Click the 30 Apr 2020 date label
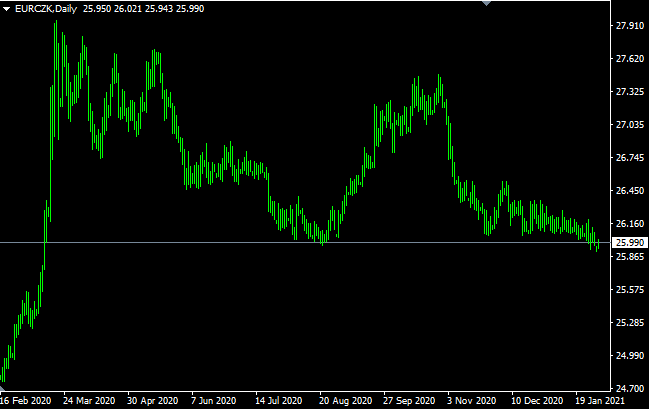Image resolution: width=649 pixels, height=409 pixels. (x=152, y=401)
